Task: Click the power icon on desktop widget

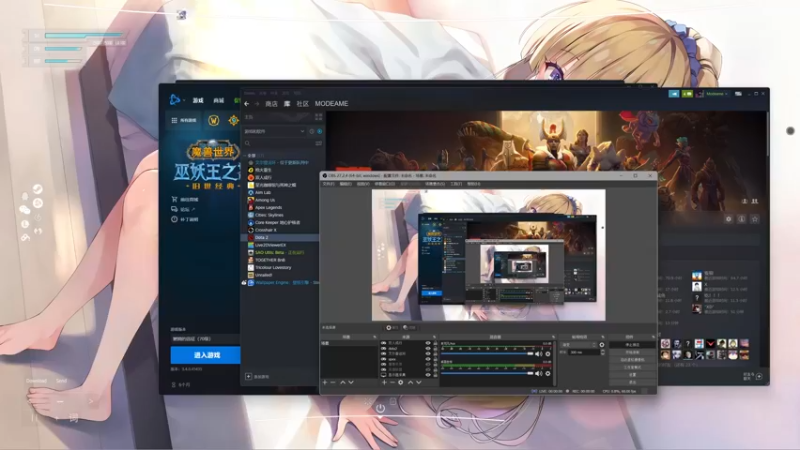Action: click(380, 408)
